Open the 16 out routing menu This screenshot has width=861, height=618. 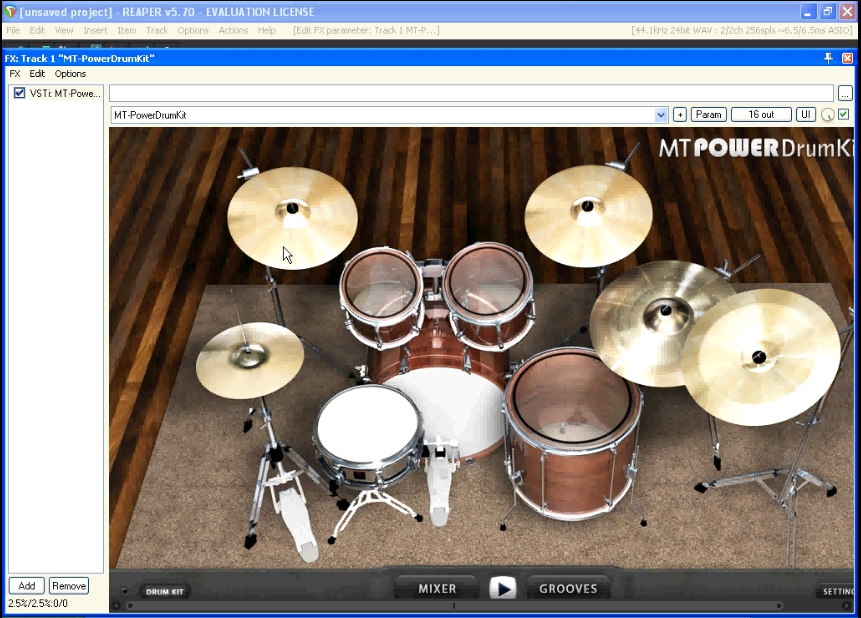pyautogui.click(x=761, y=115)
